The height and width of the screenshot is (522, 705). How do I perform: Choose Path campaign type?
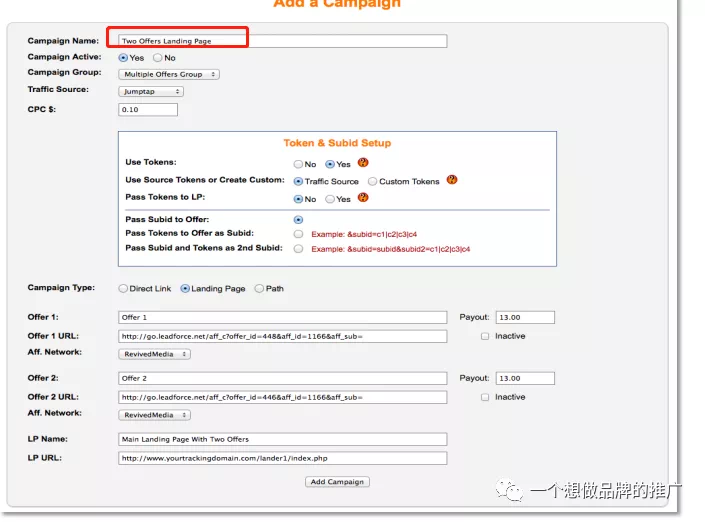tap(259, 289)
